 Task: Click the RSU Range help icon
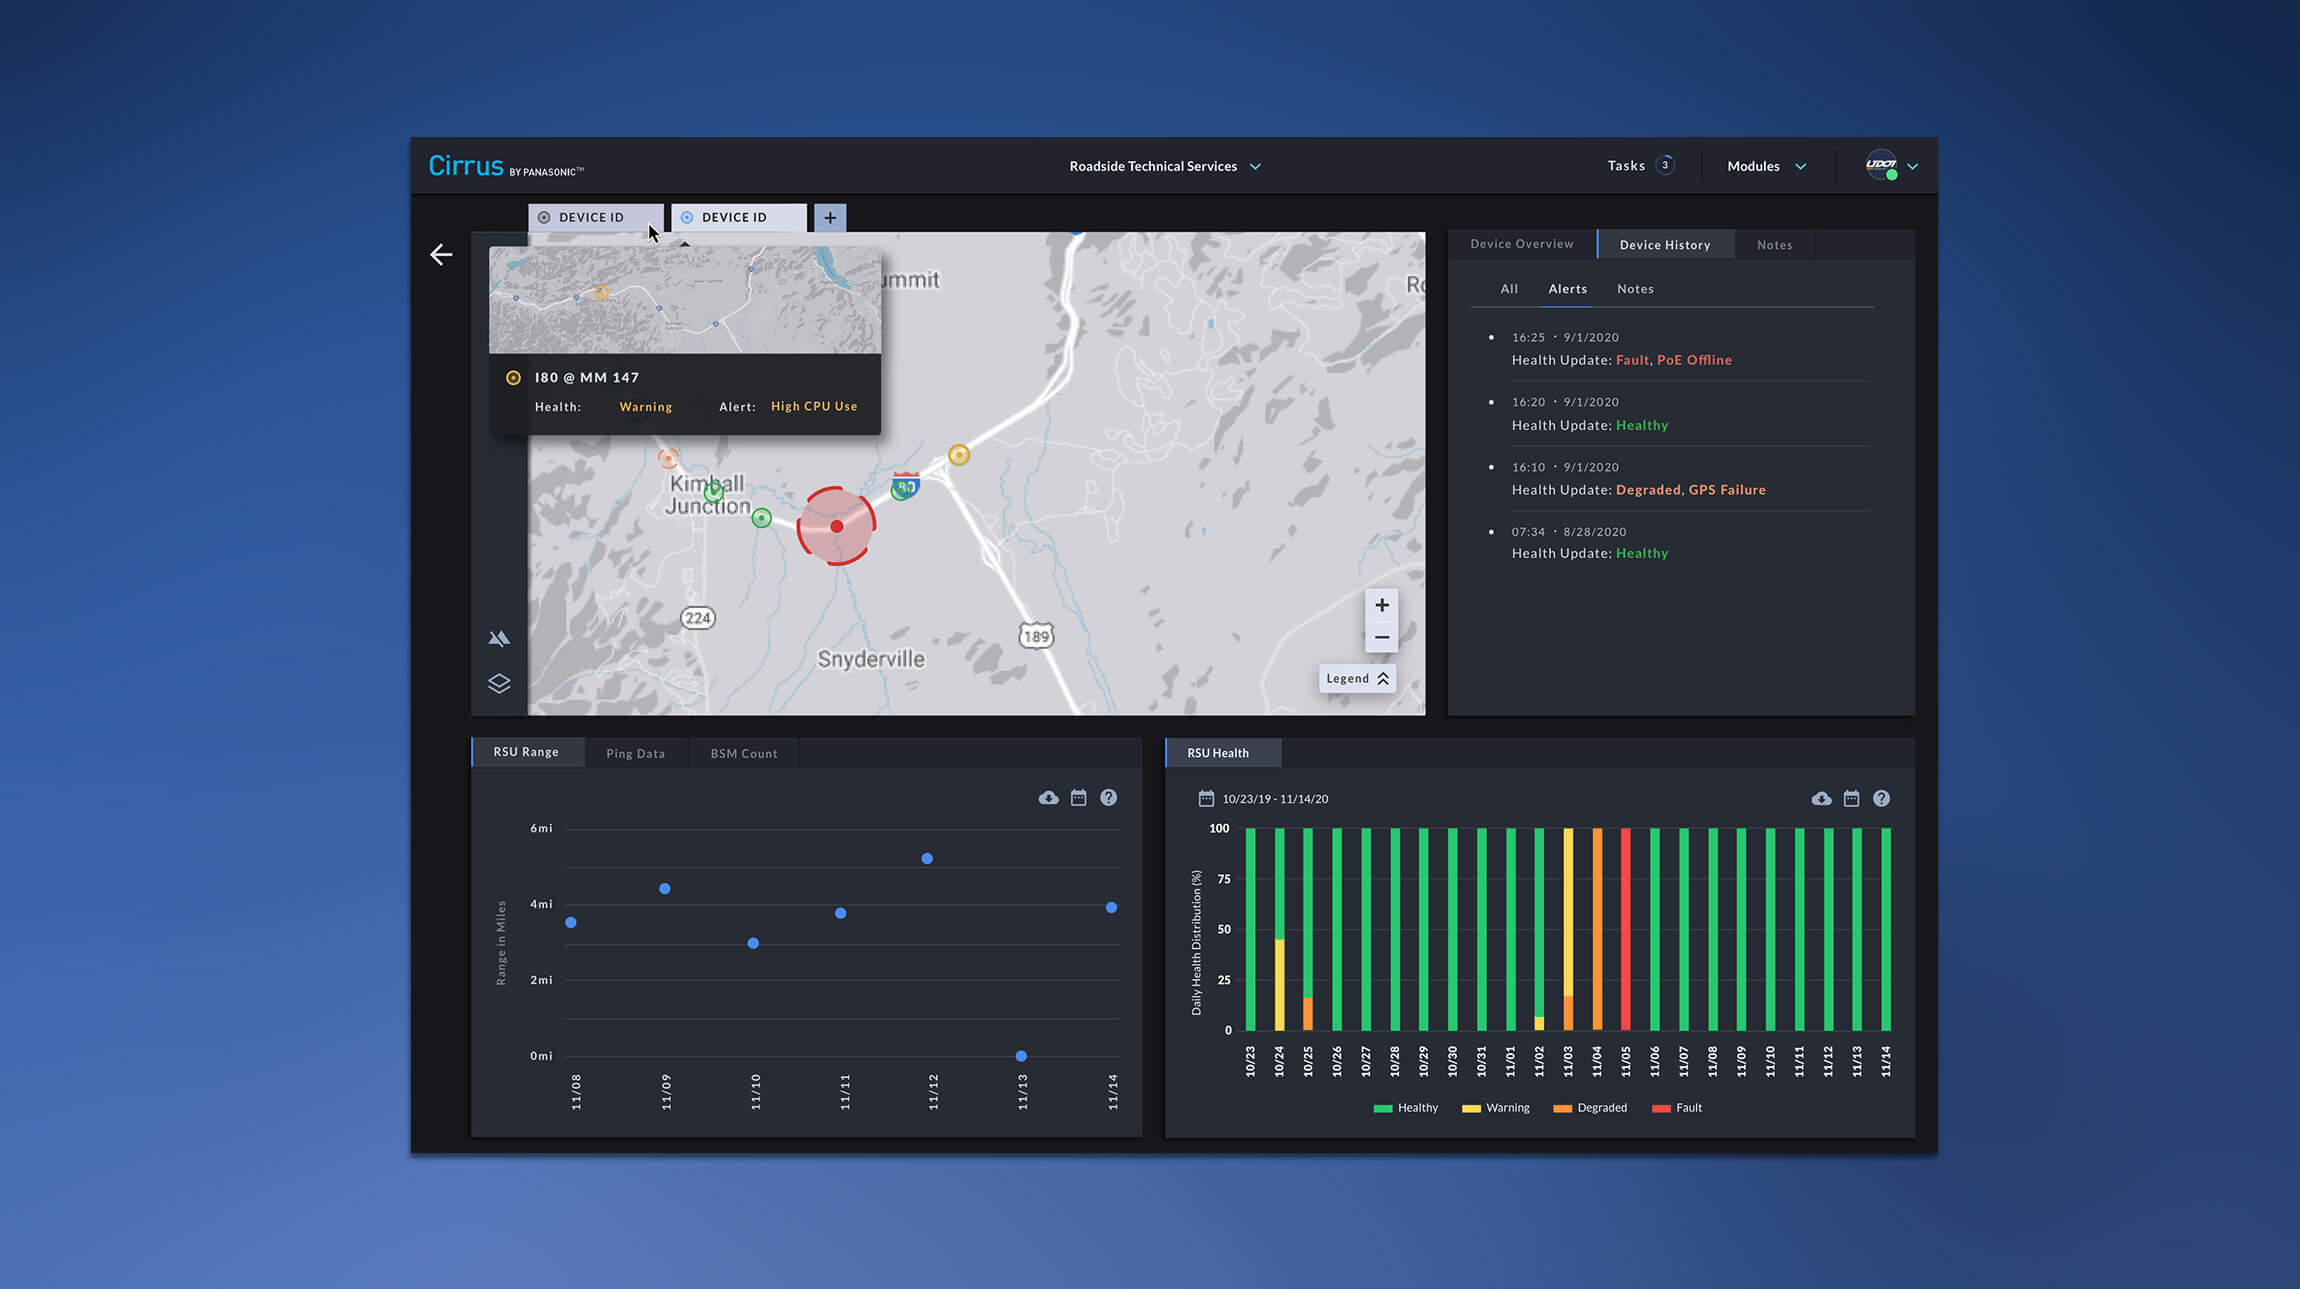tap(1108, 798)
